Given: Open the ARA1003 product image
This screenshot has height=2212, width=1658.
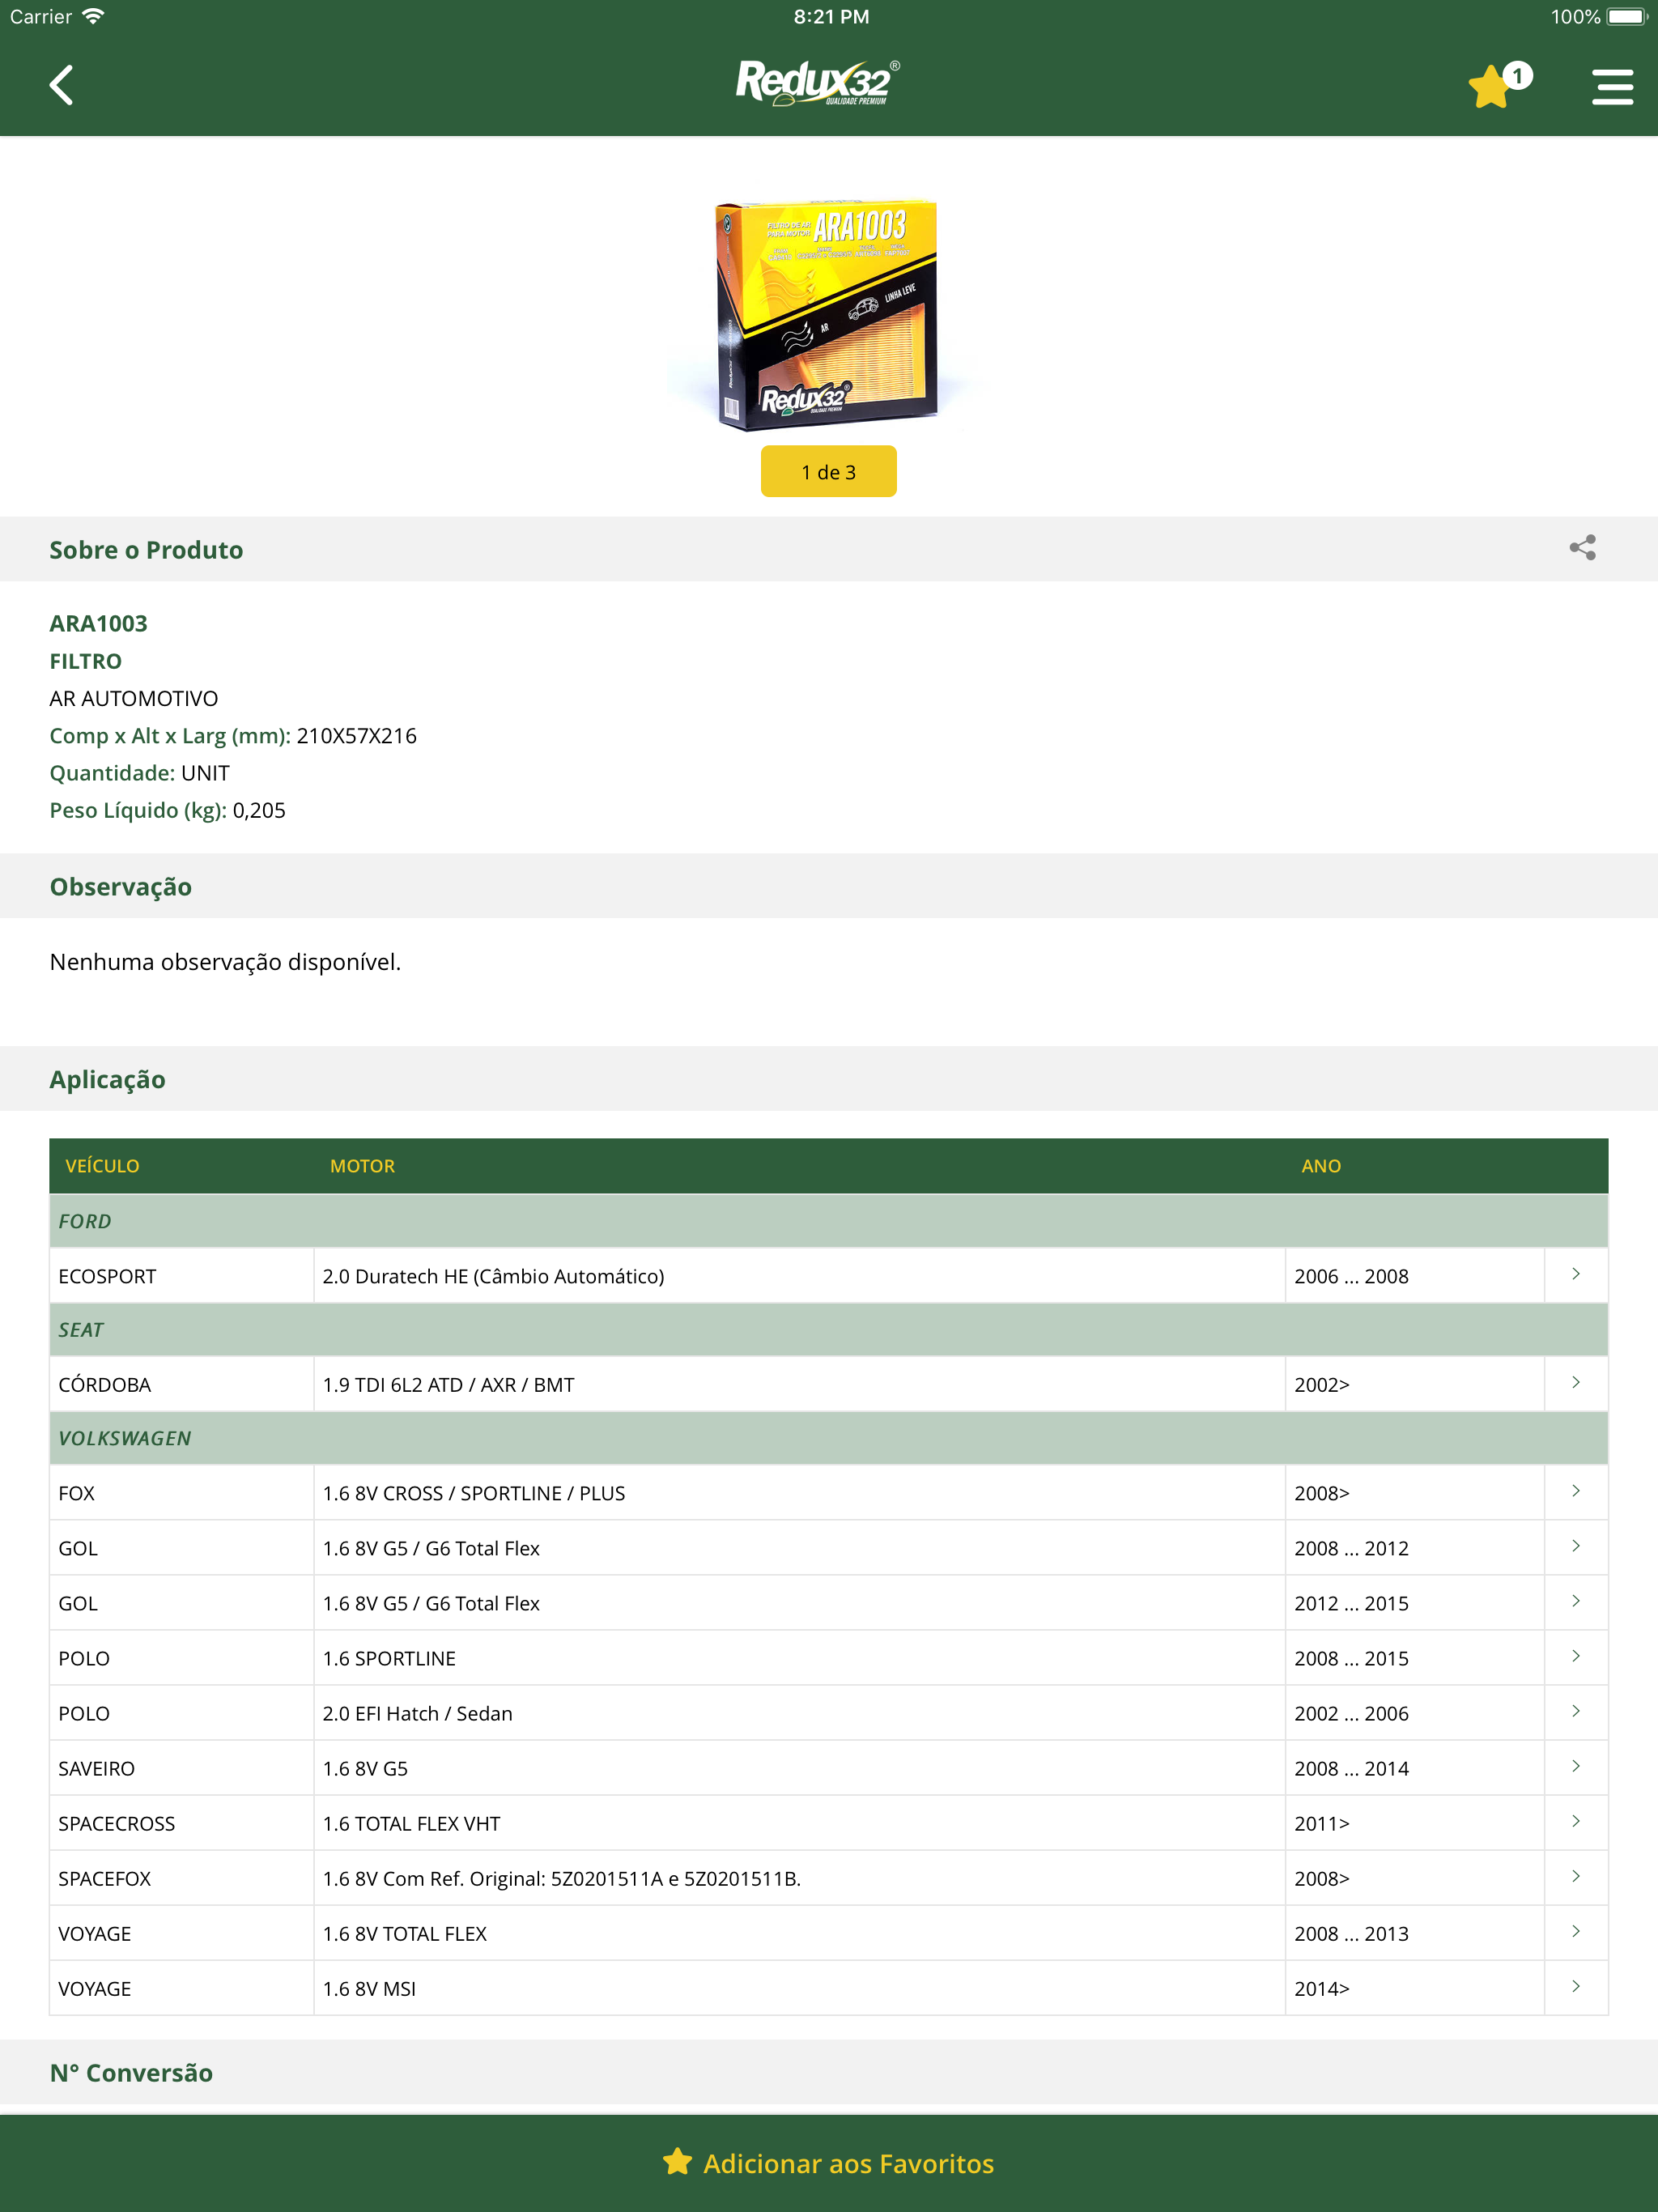Looking at the screenshot, I should pos(827,314).
